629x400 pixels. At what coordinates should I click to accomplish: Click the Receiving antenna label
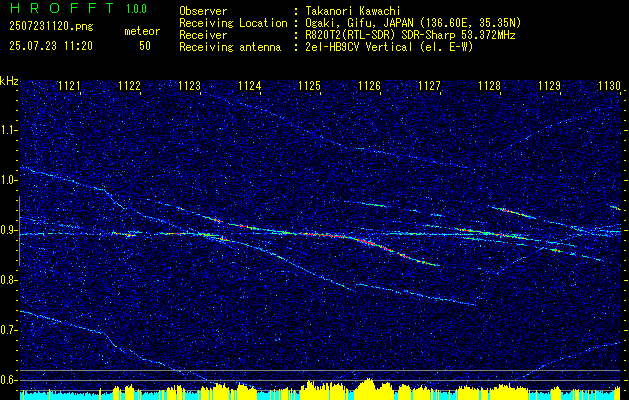(x=230, y=47)
